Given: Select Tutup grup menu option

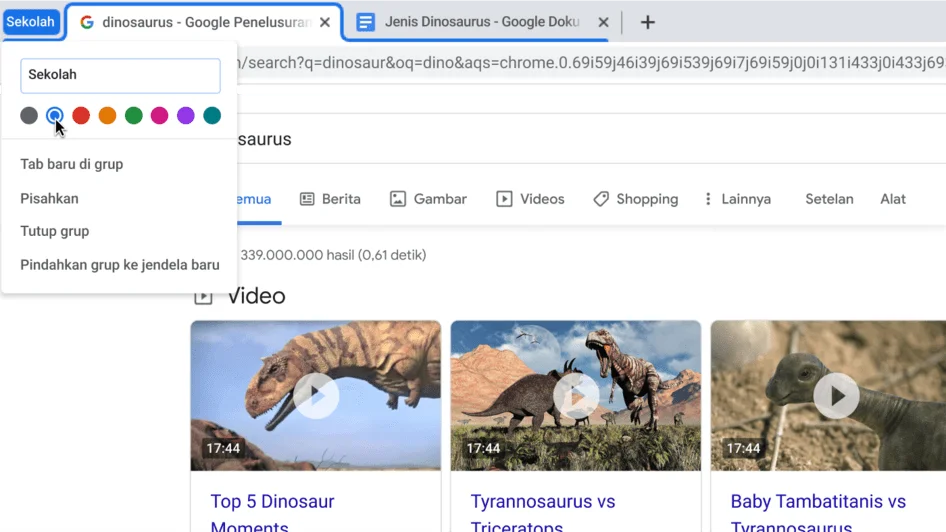Looking at the screenshot, I should (x=55, y=231).
